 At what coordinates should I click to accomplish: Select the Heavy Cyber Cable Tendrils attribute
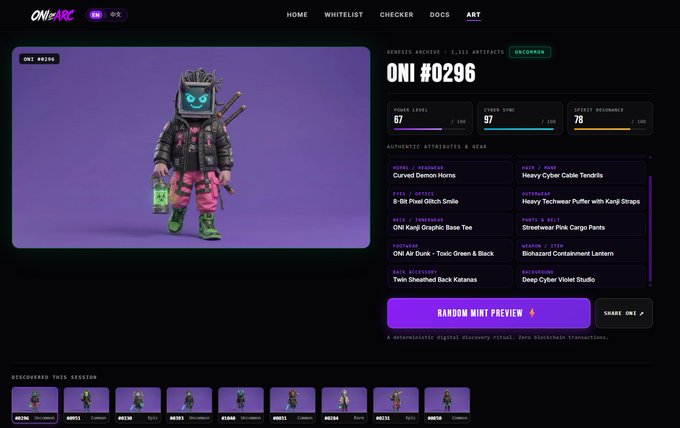click(x=581, y=172)
